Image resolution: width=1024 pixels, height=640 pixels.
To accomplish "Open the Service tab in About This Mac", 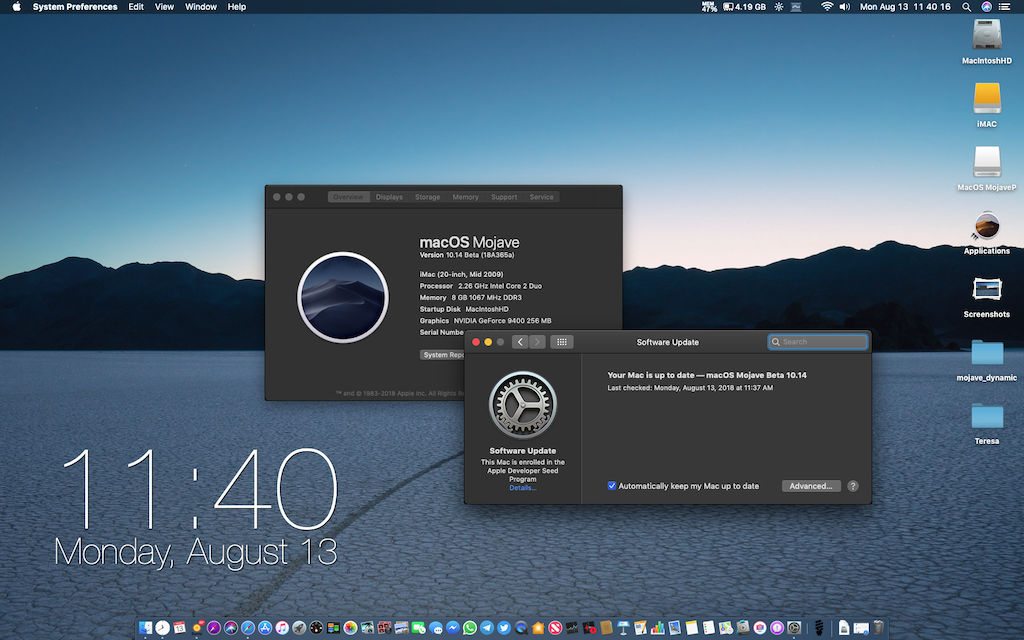I will tap(541, 197).
